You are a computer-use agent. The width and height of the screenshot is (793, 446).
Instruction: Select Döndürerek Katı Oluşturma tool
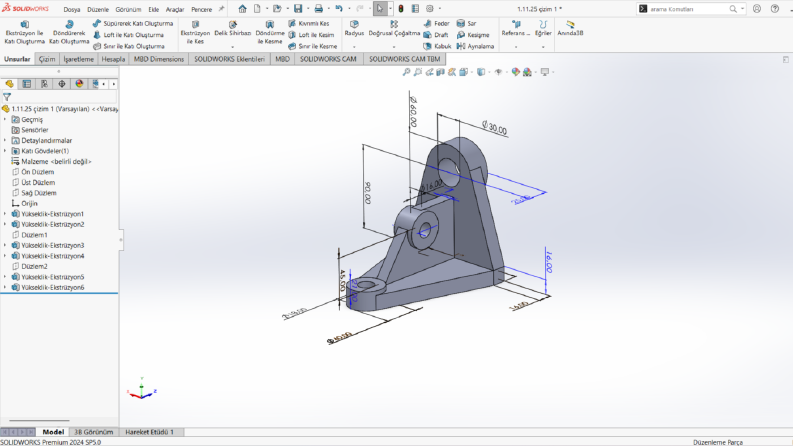(69, 32)
